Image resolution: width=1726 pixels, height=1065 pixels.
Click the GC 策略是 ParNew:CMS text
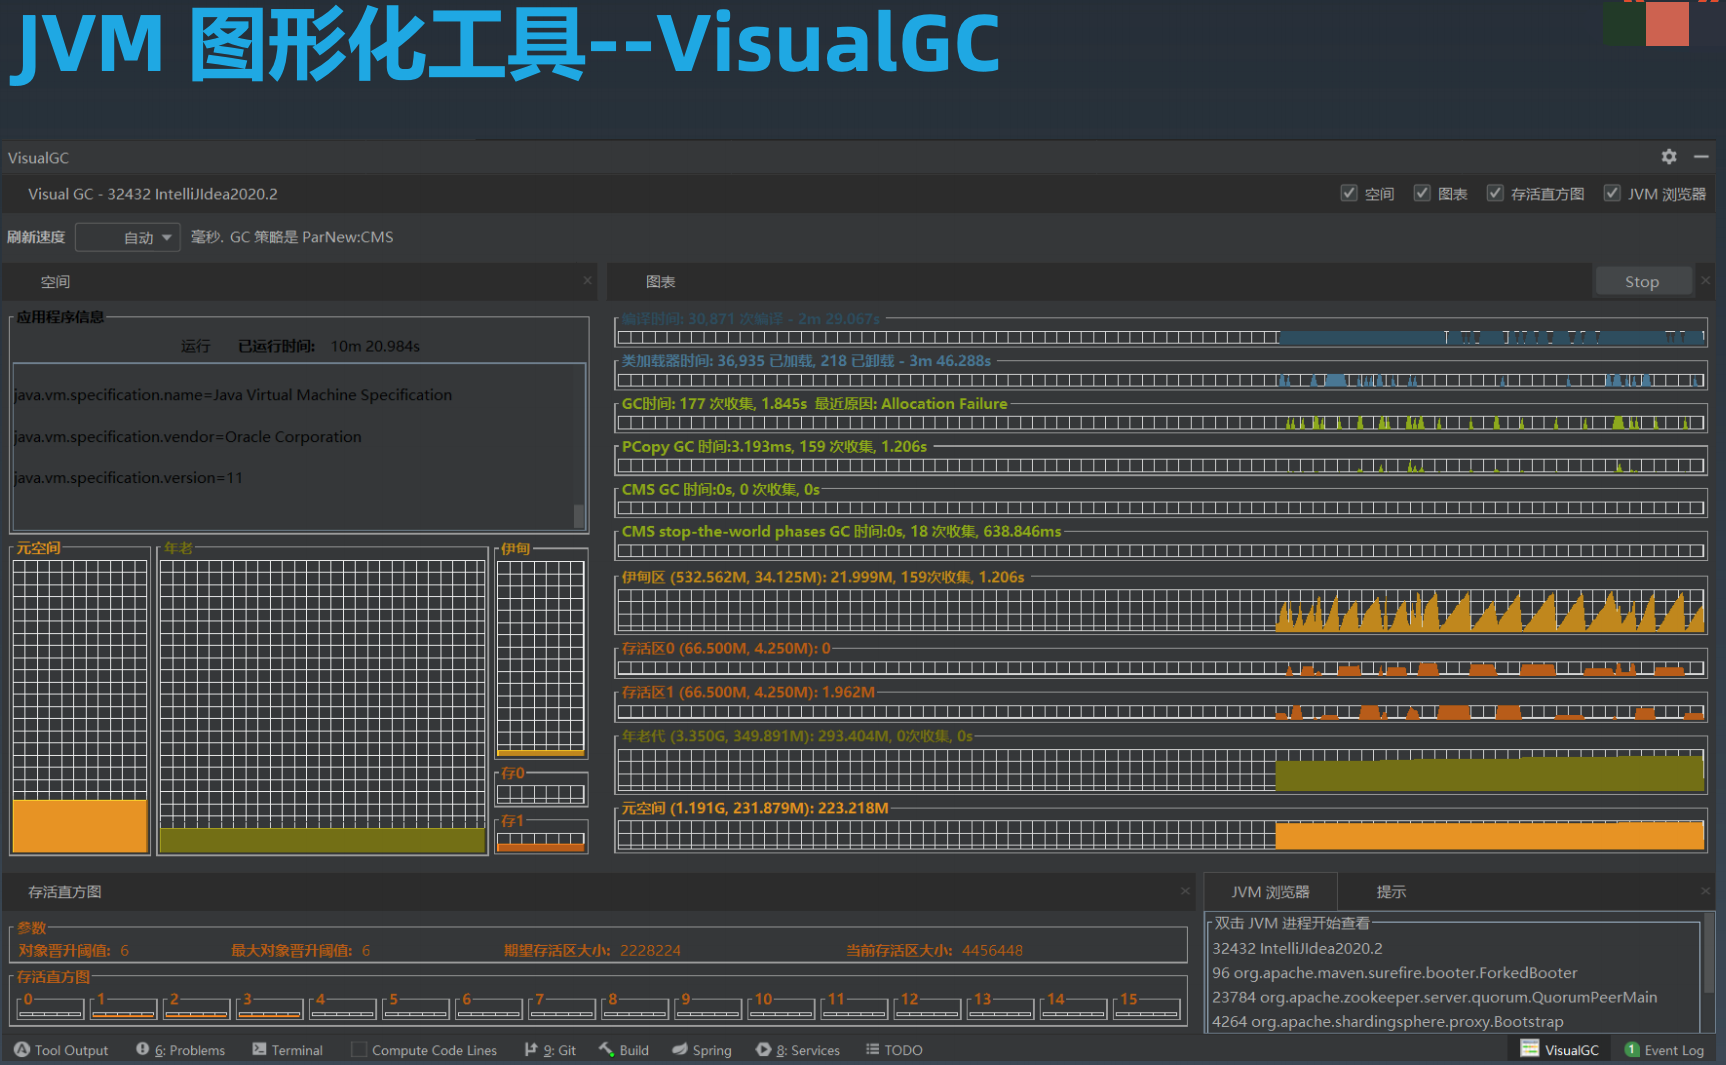311,237
